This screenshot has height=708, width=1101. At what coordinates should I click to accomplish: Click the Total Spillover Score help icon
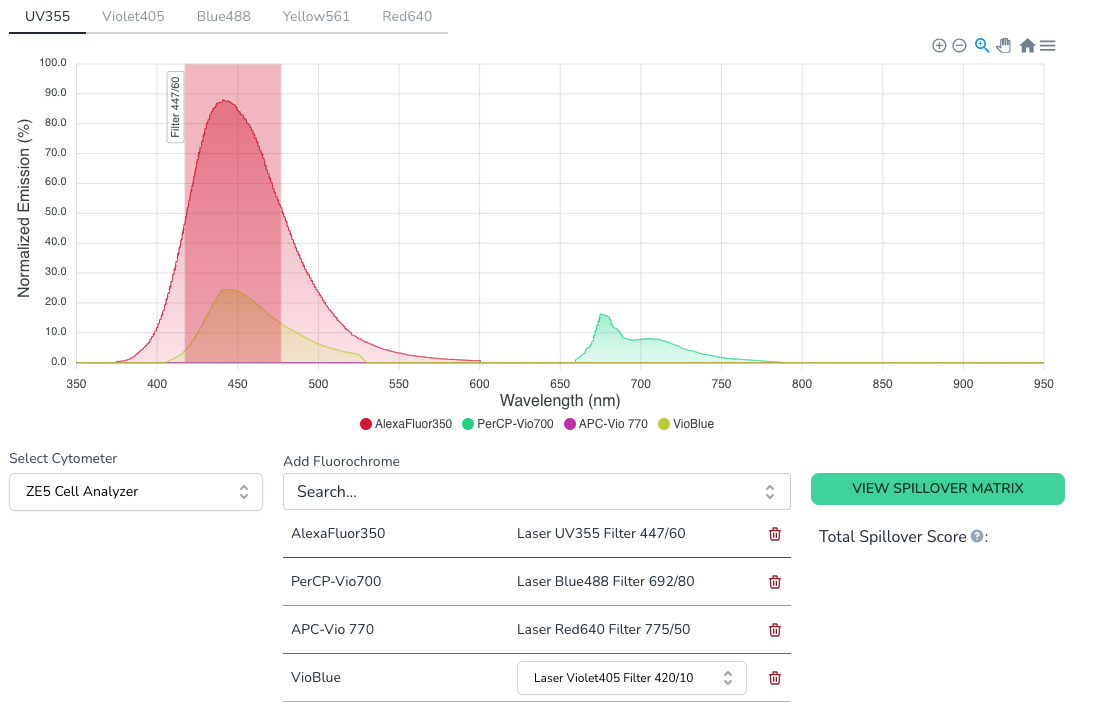[x=977, y=536]
